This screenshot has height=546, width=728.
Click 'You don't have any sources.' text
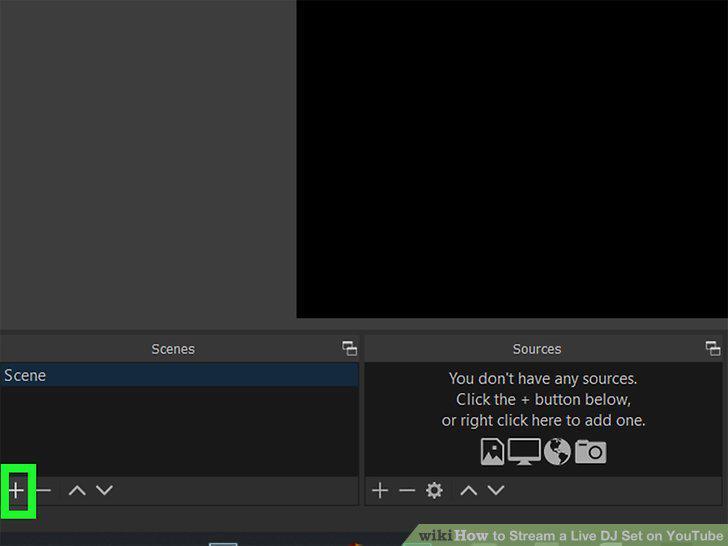tap(543, 378)
